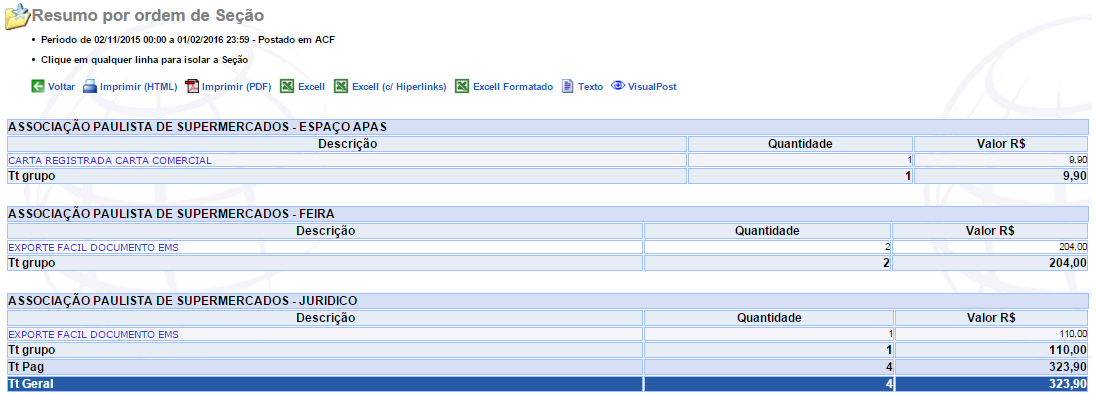
Task: Click the green Voltar back arrow icon
Action: click(x=38, y=87)
